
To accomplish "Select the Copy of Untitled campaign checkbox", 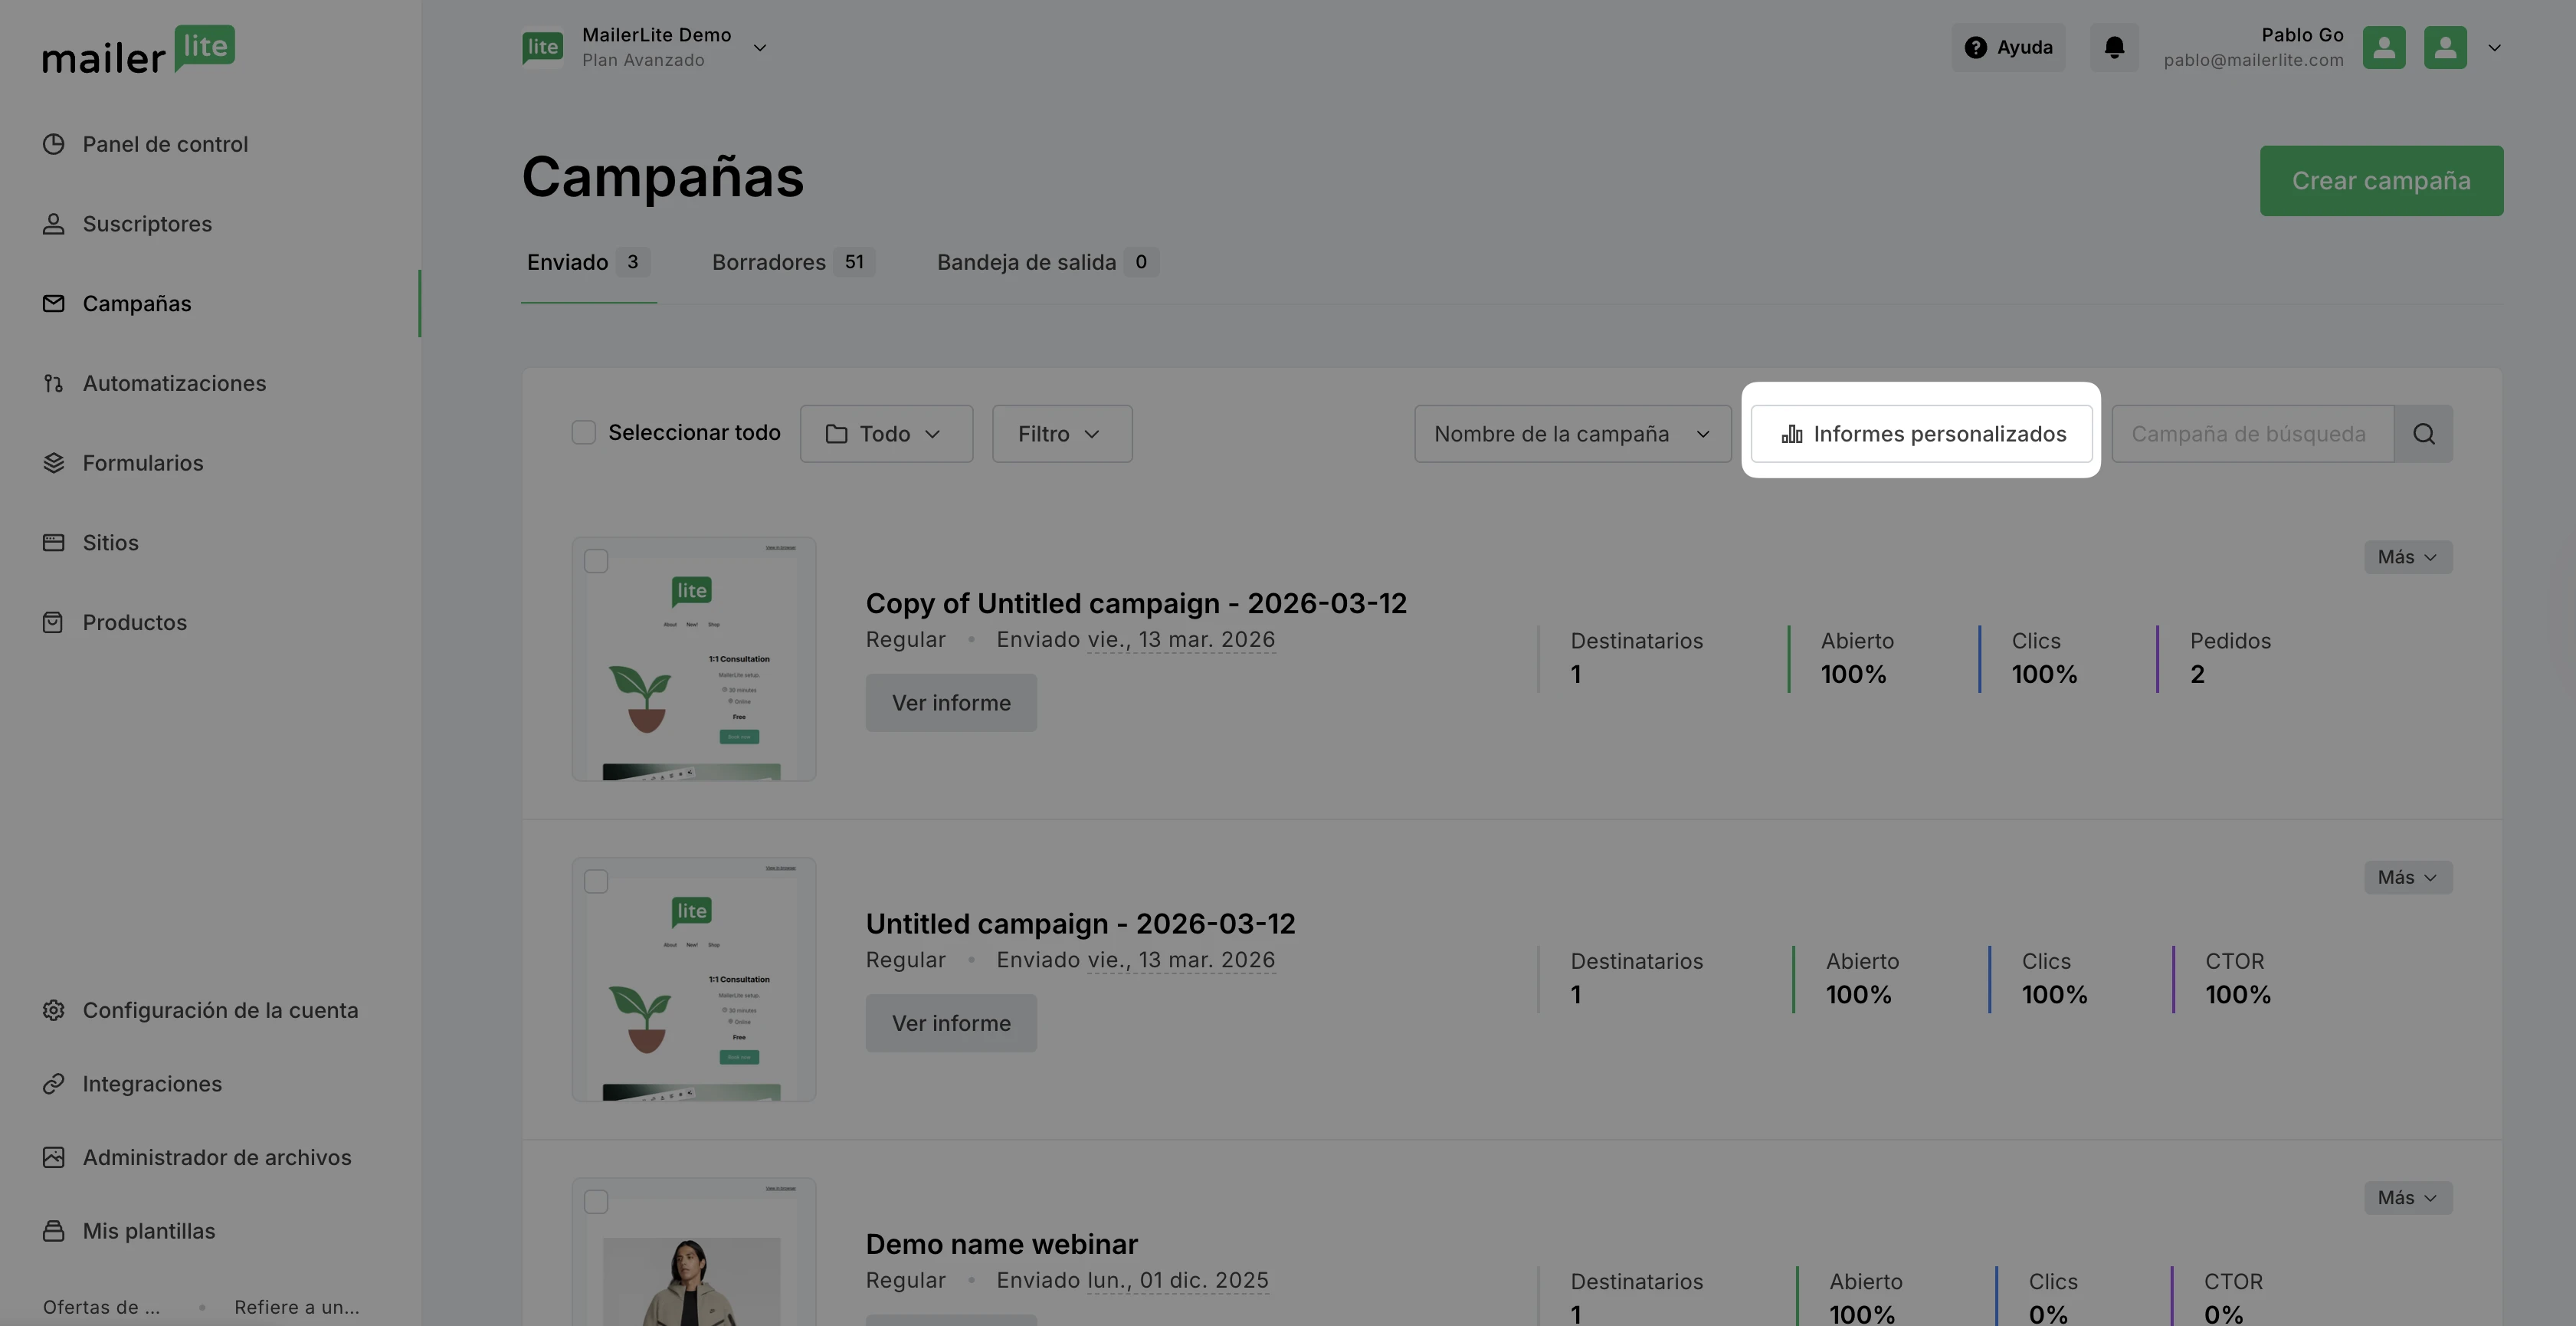I will 596,561.
